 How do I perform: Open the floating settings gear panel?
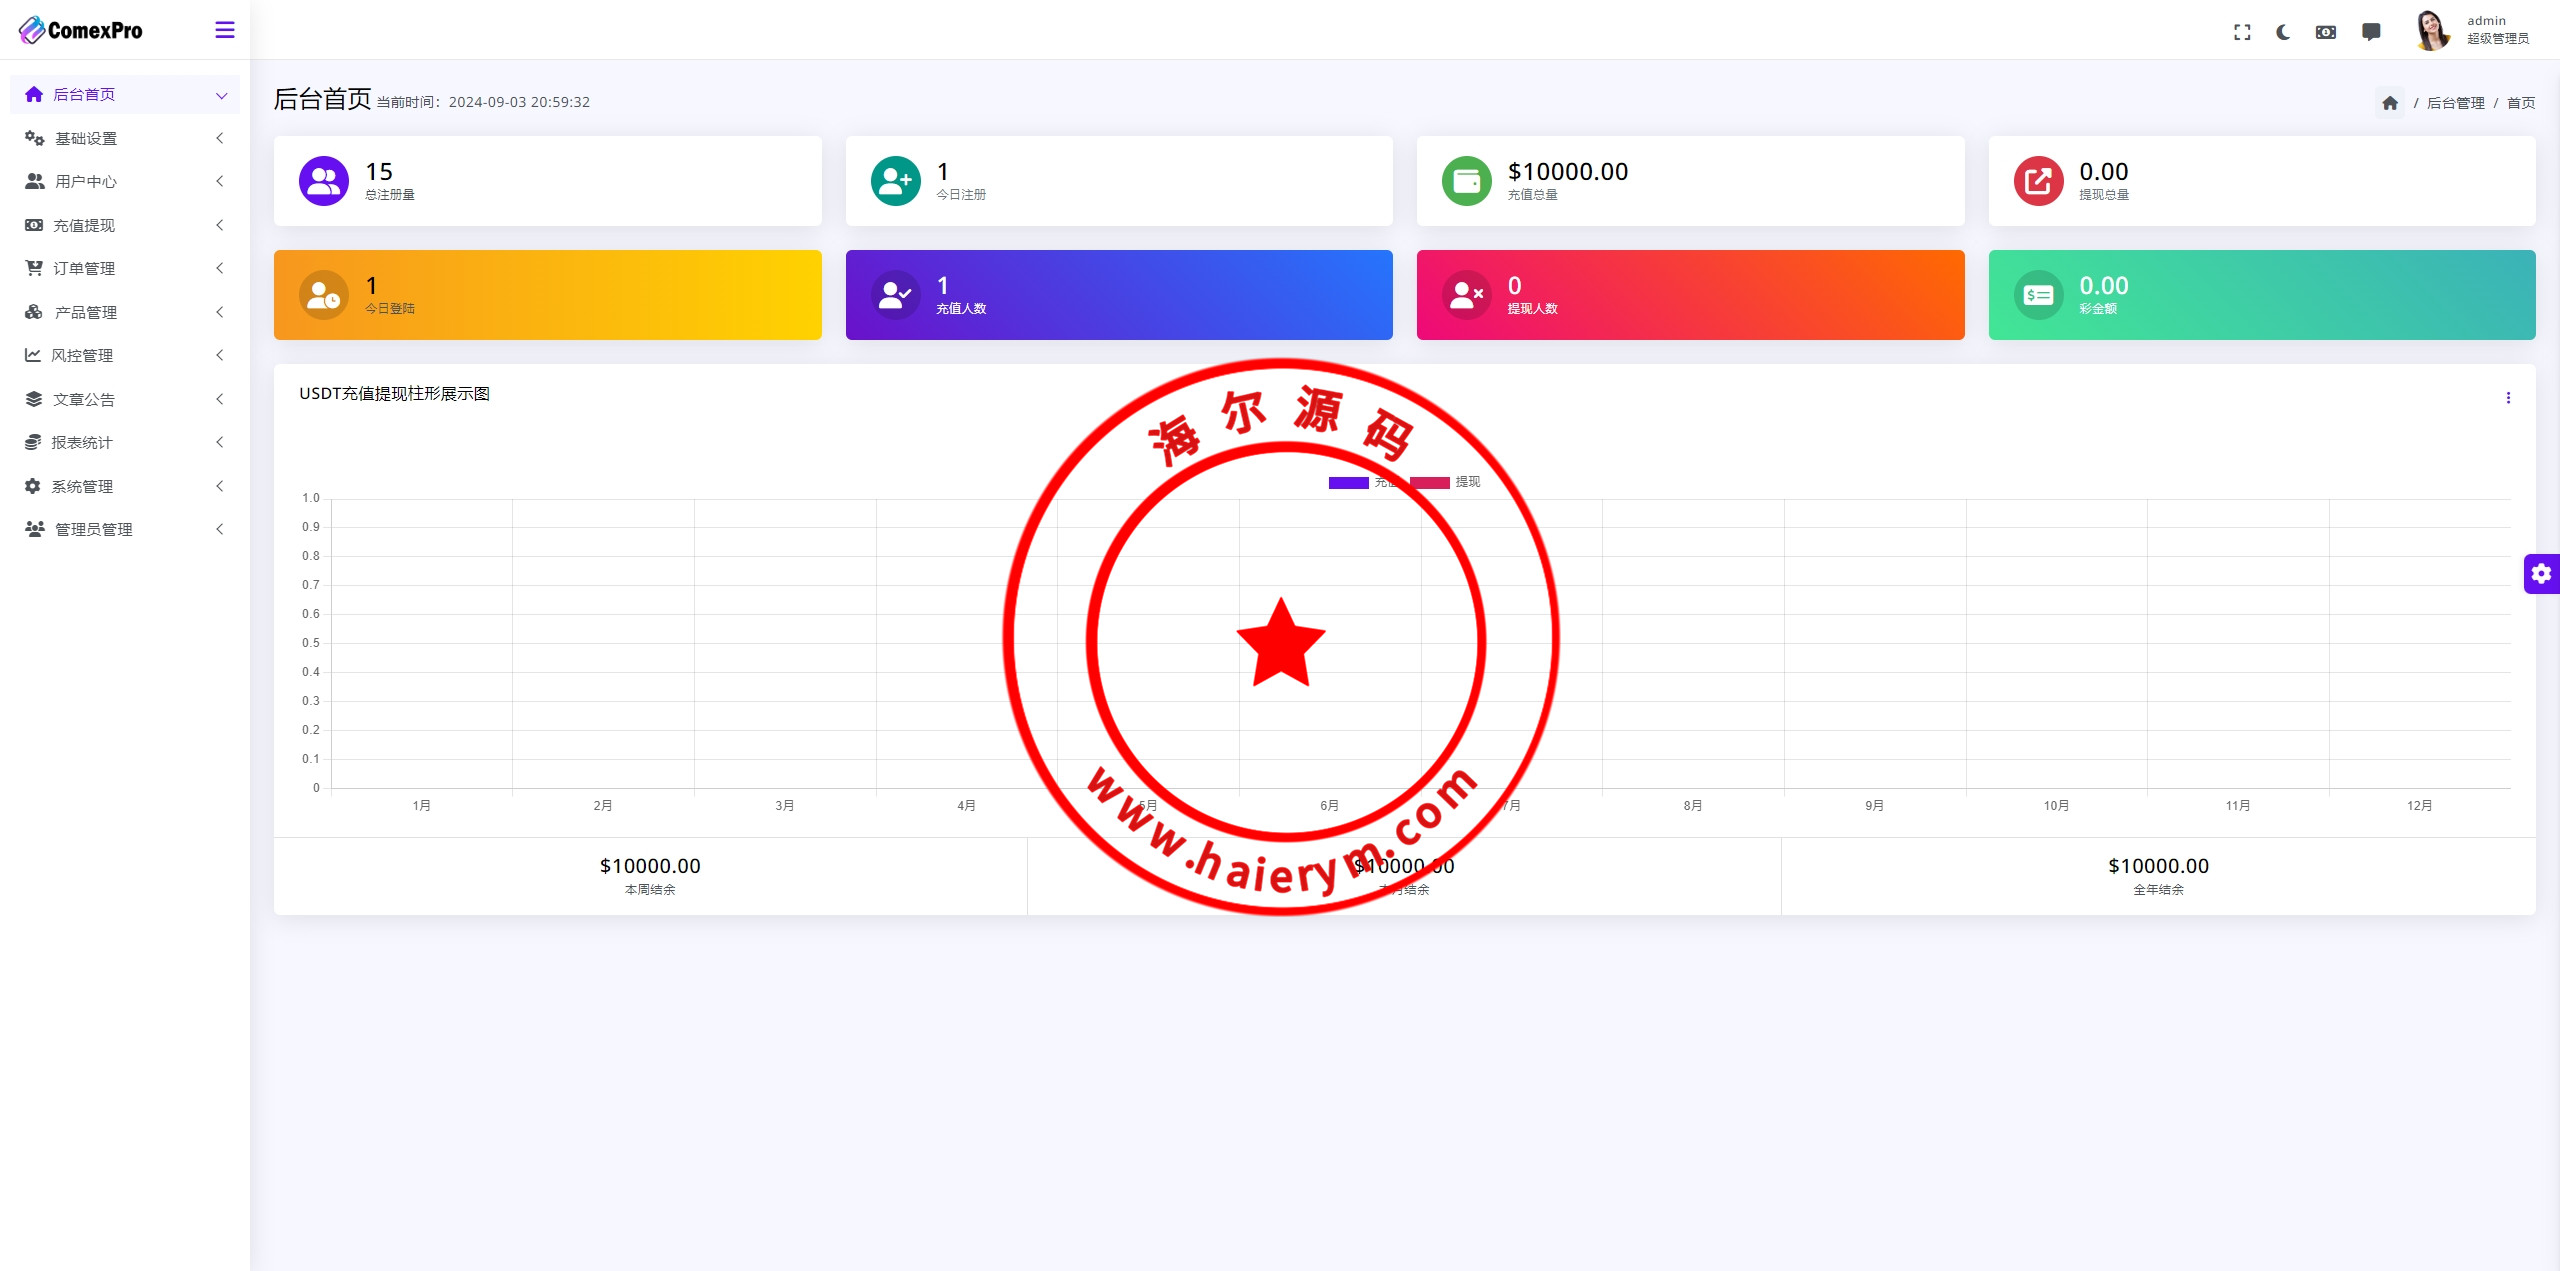tap(2541, 574)
